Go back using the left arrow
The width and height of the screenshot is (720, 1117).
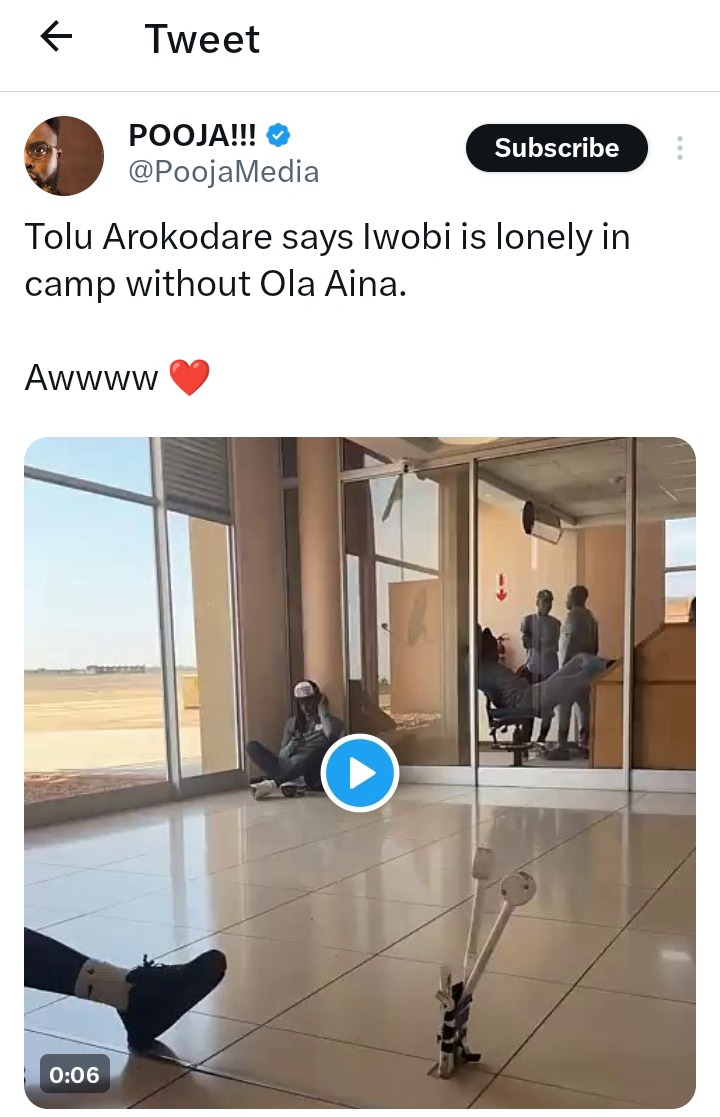56,36
